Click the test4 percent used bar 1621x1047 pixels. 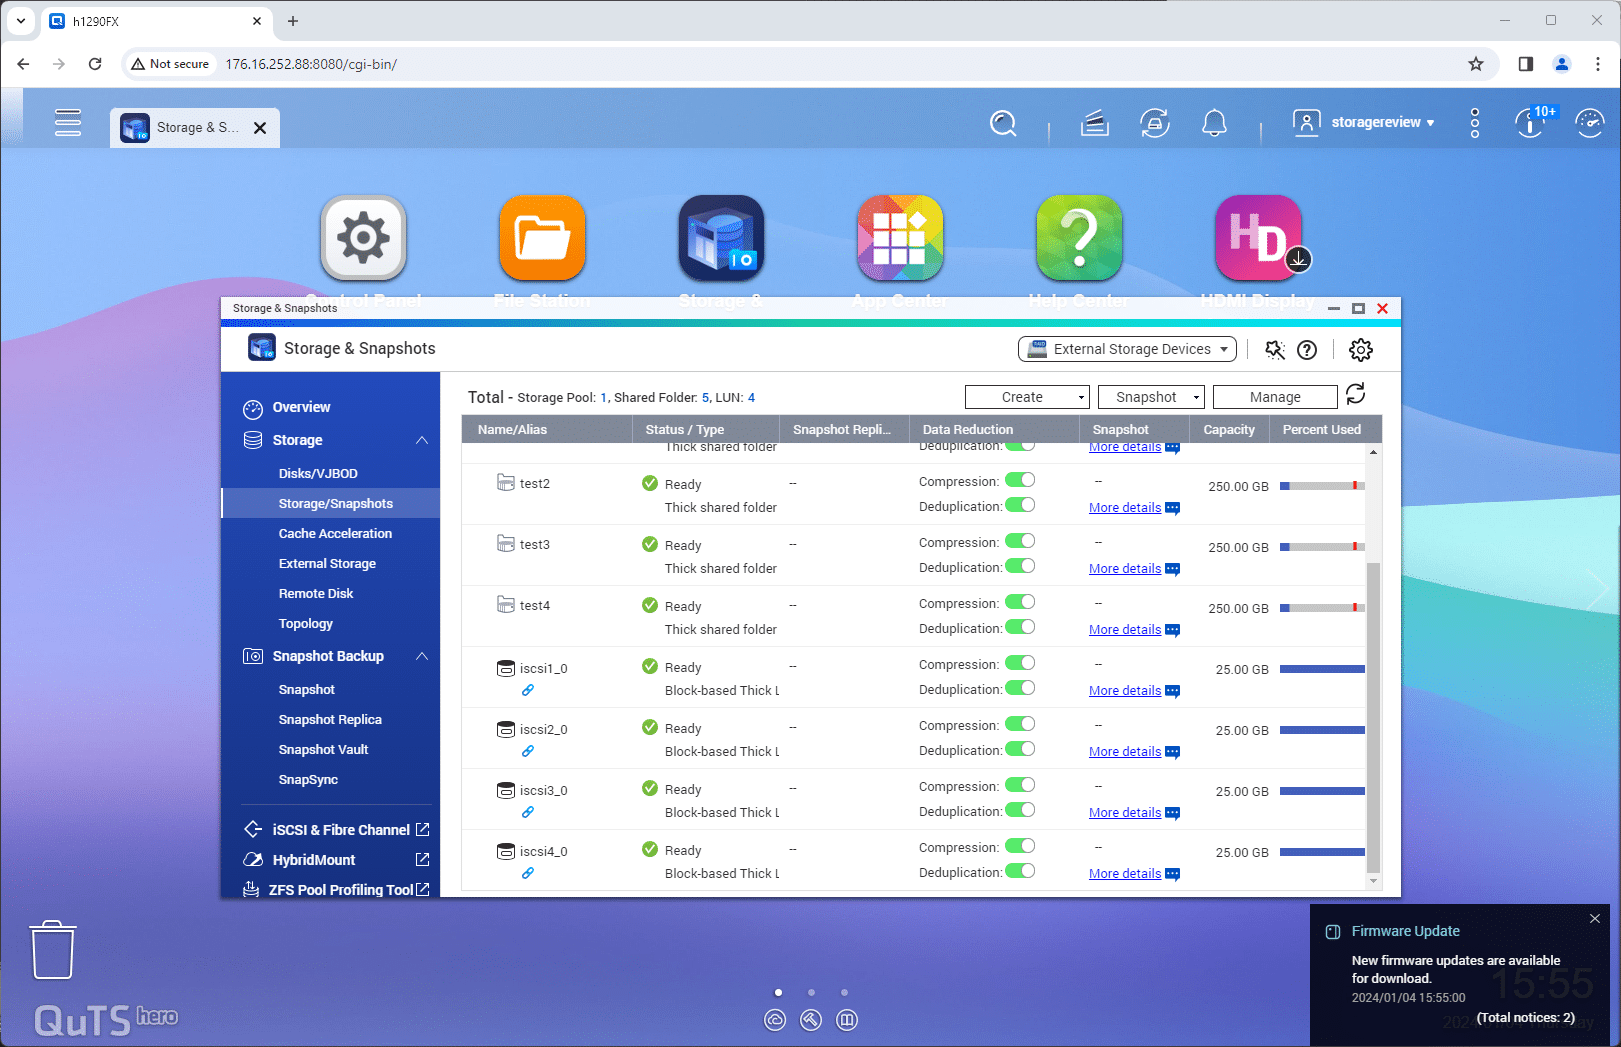pyautogui.click(x=1322, y=608)
